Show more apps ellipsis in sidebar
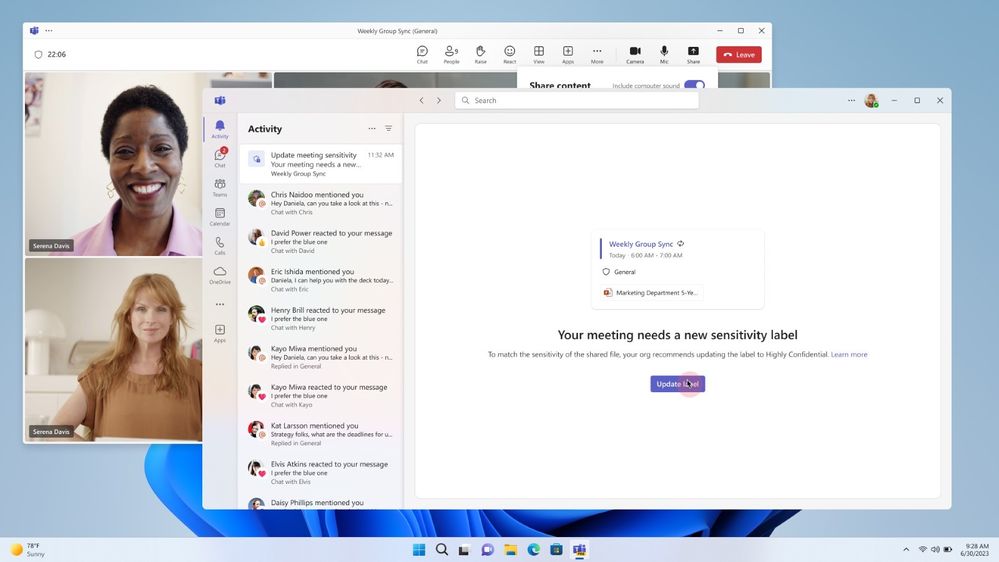 coord(220,305)
